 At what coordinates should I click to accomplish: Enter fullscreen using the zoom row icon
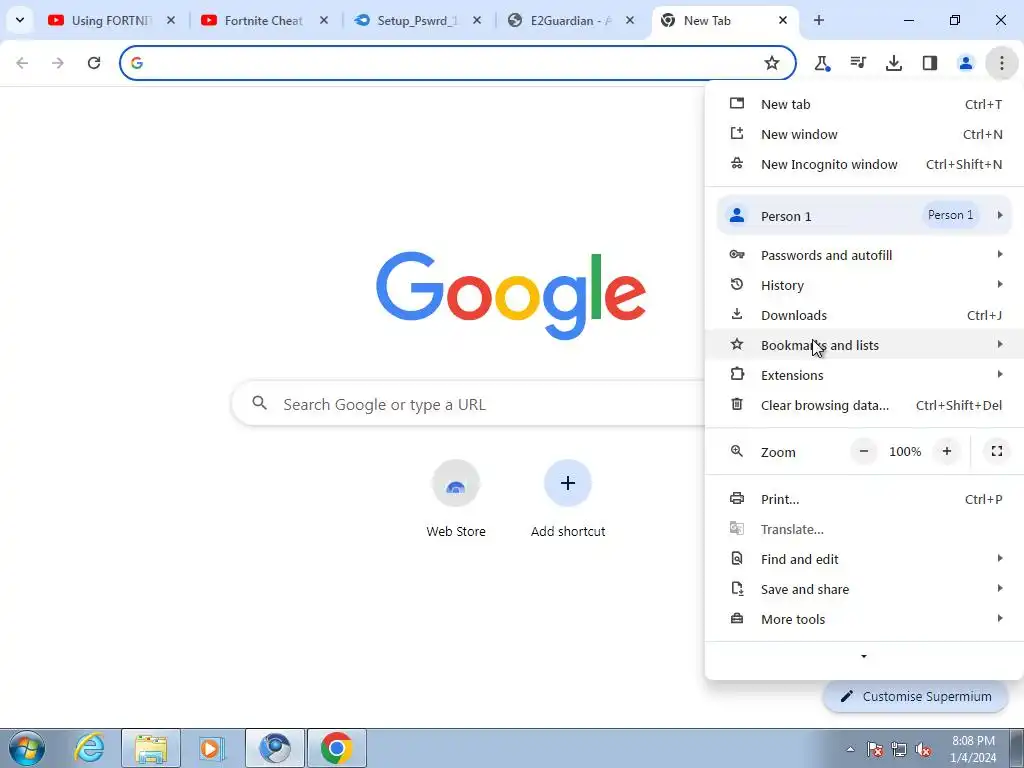coord(997,451)
